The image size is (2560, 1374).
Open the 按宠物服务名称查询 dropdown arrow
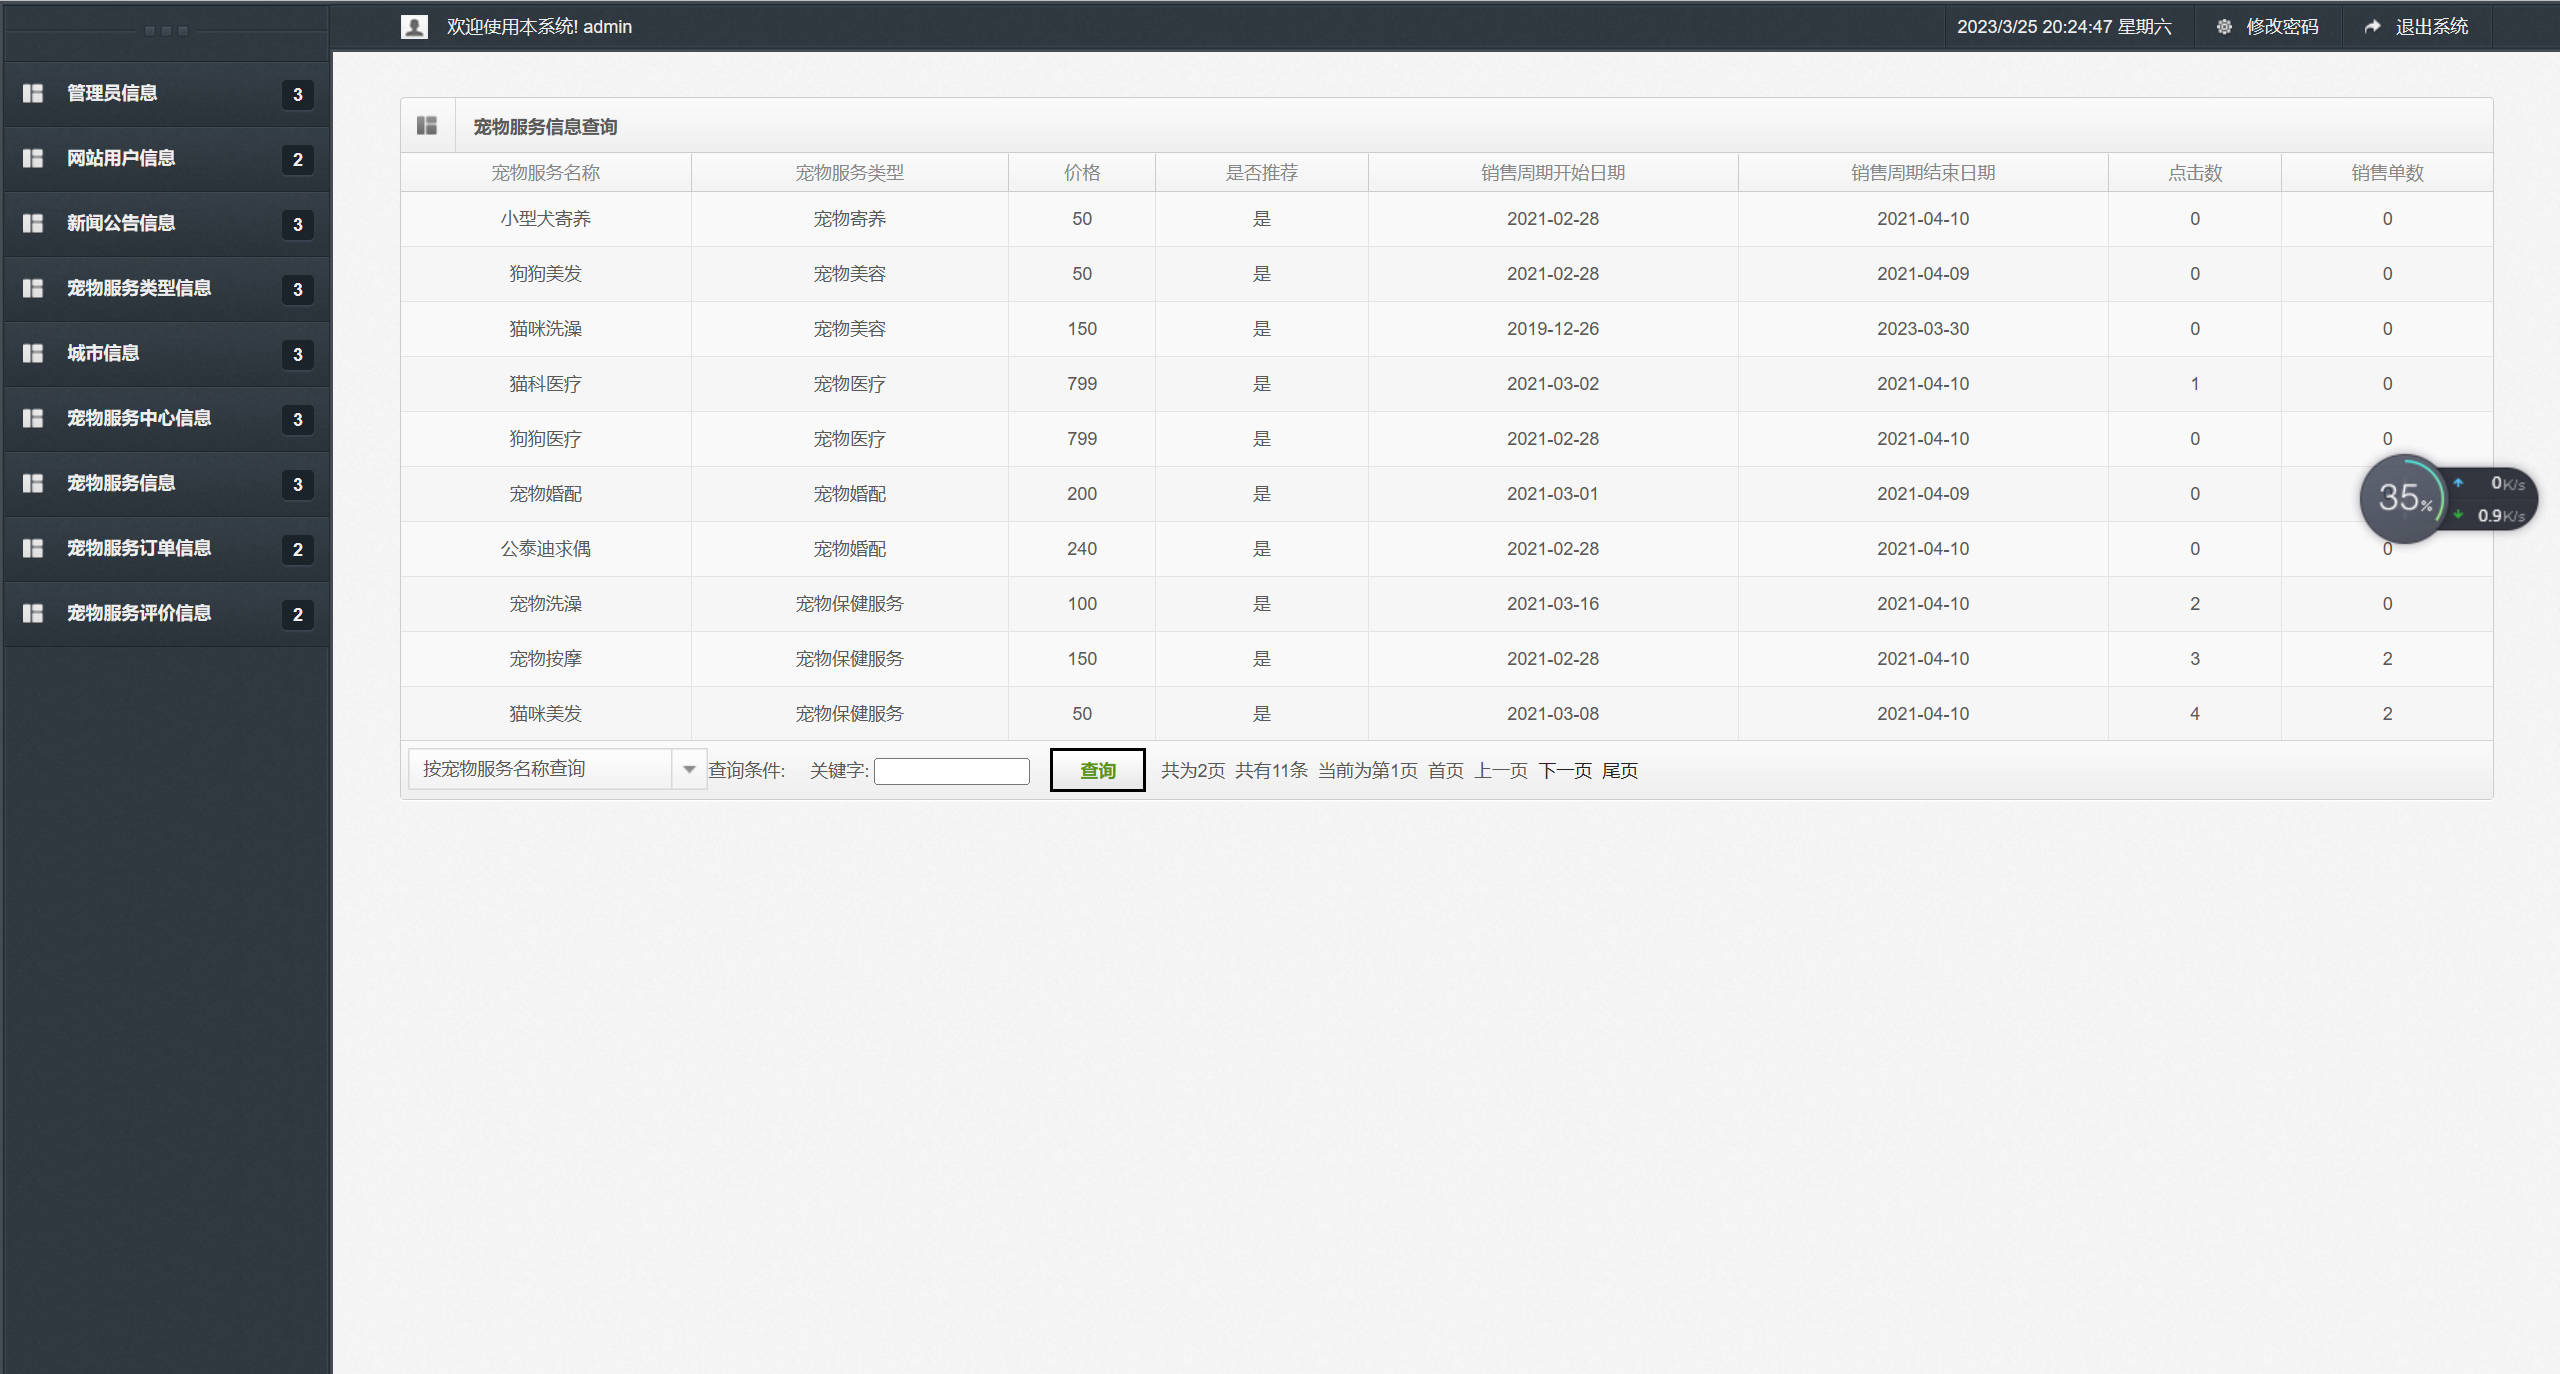tap(689, 769)
